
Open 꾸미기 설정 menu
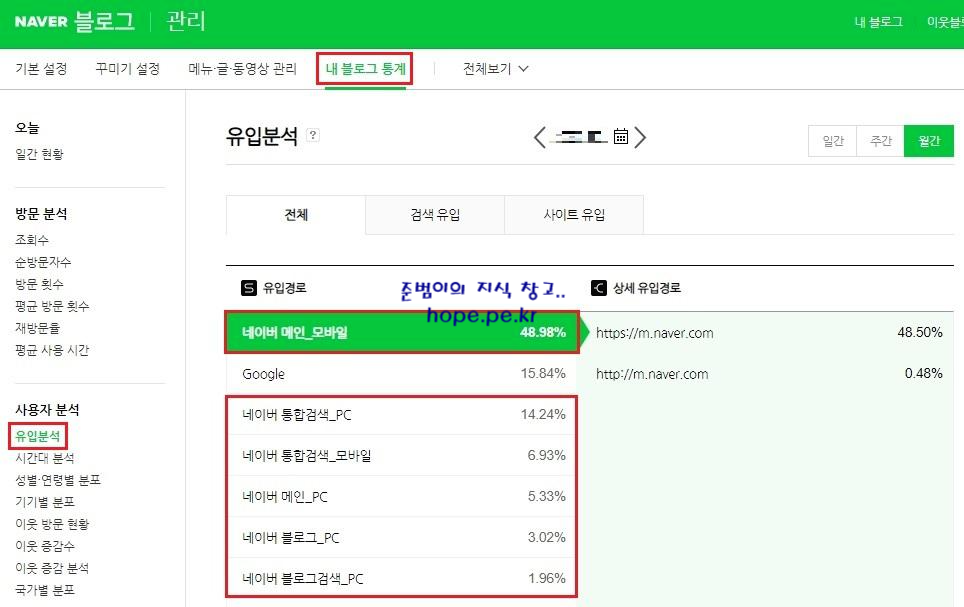pos(128,69)
